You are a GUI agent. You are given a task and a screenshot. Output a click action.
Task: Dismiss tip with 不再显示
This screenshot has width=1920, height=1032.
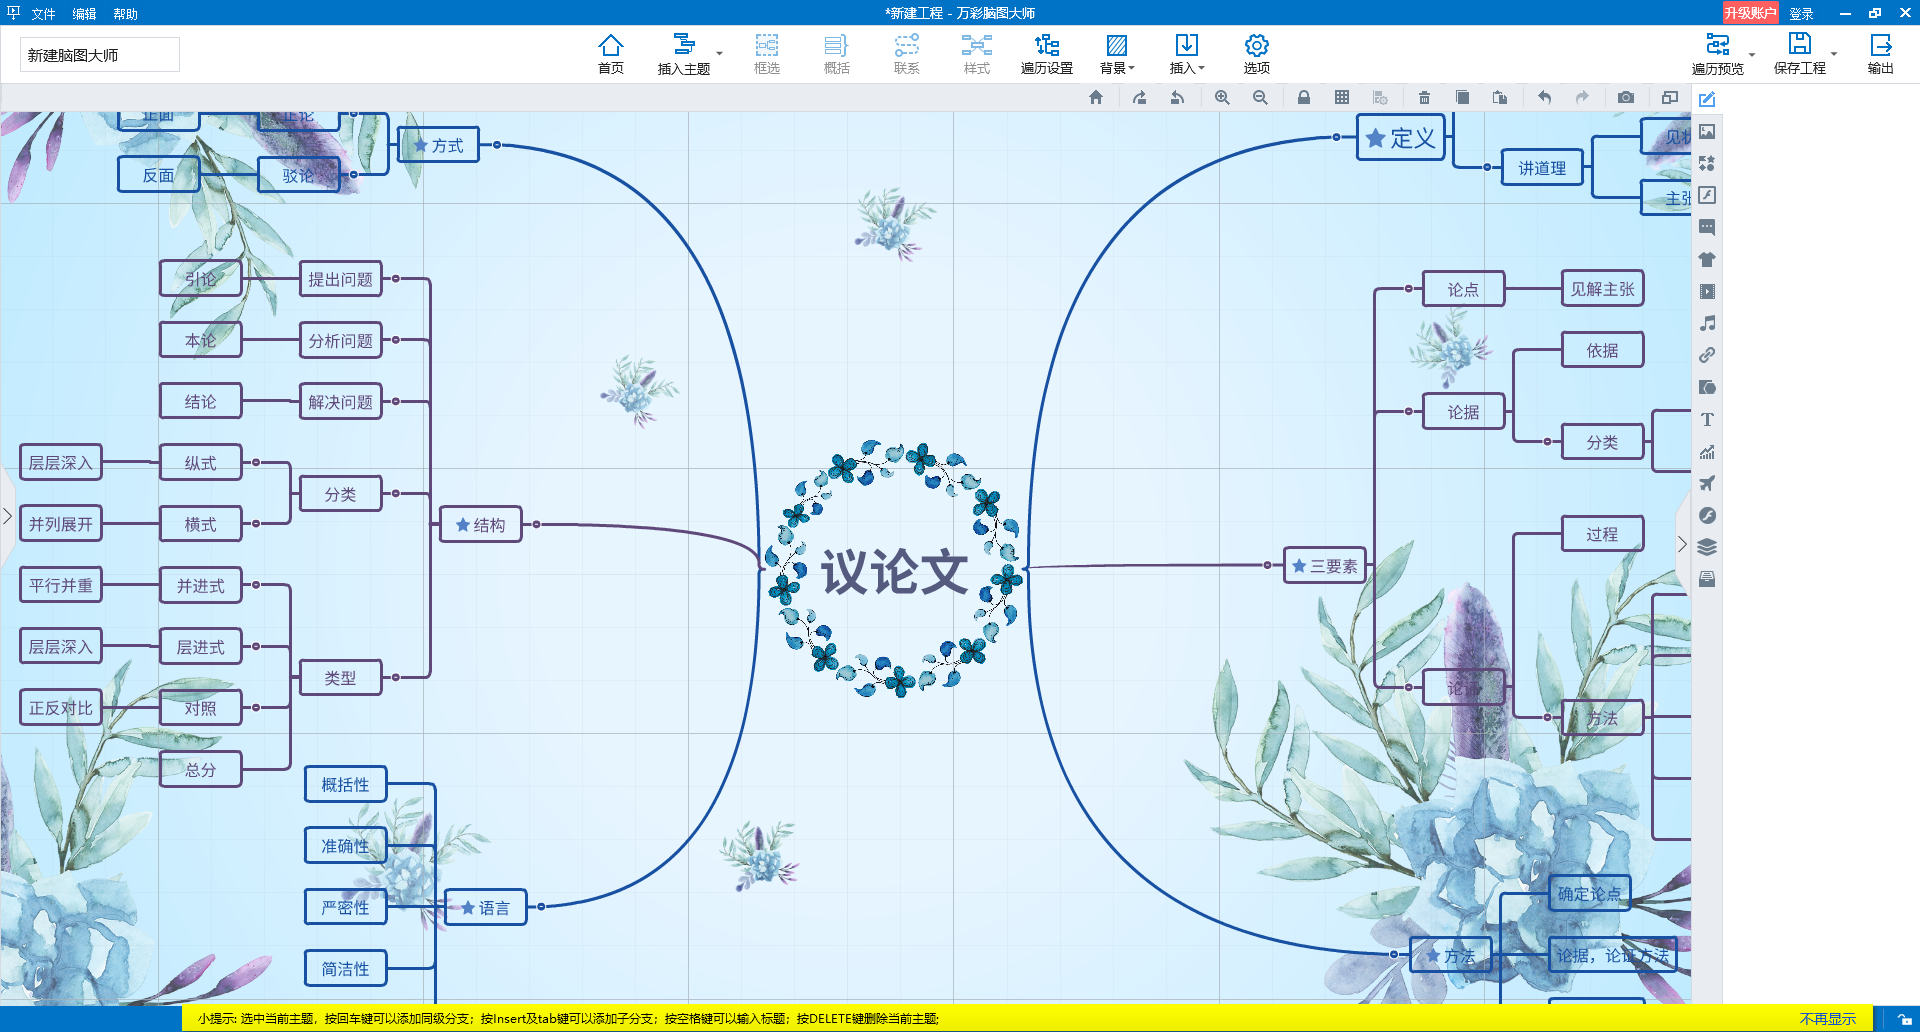click(1828, 1019)
